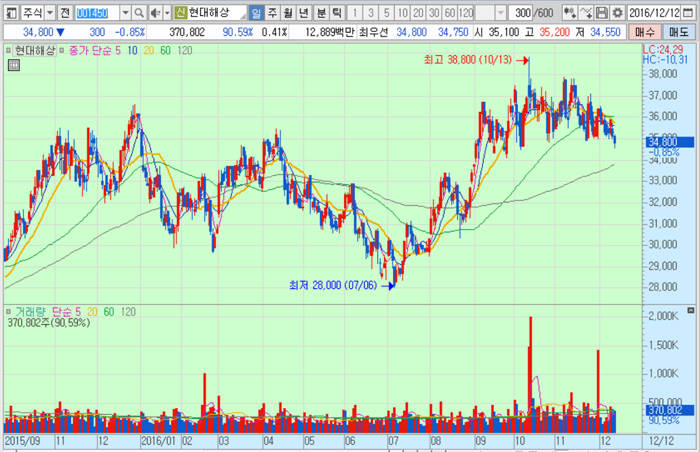Select the 분 (minute) chart tab
The width and height of the screenshot is (700, 452).
click(320, 13)
